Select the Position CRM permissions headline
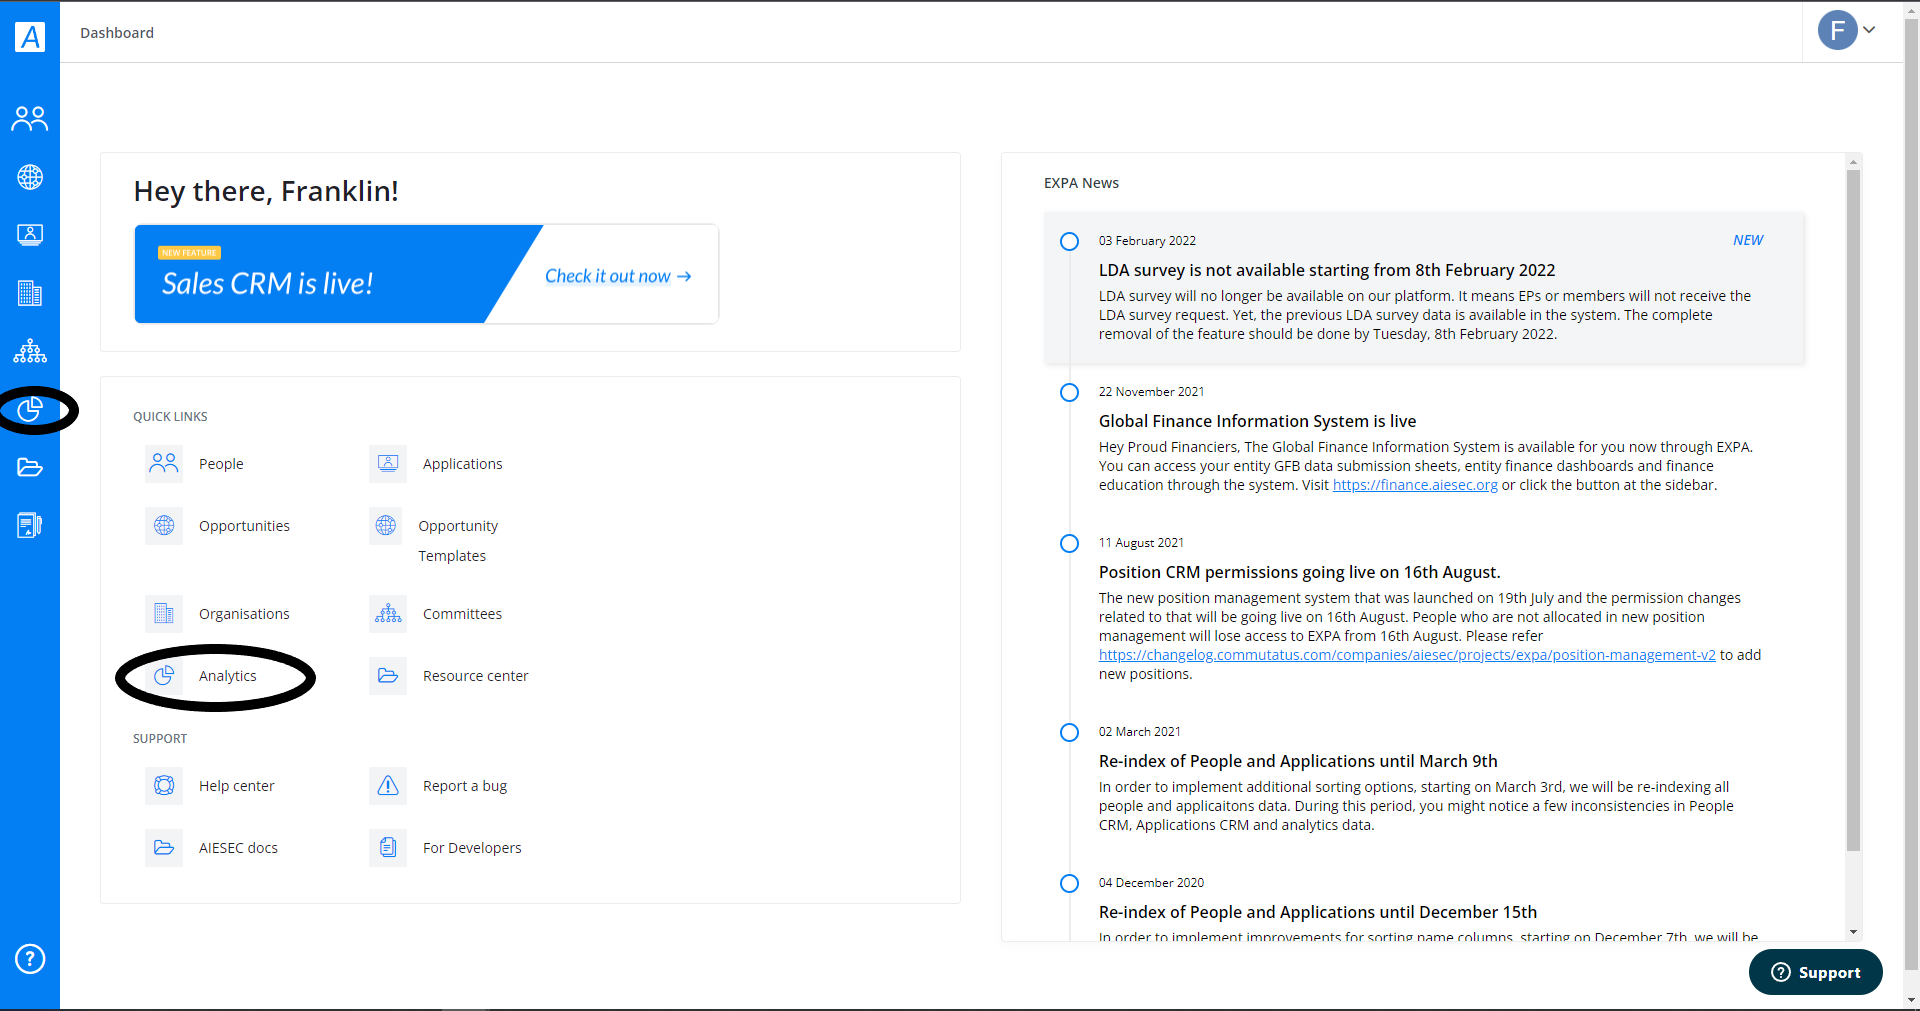1920x1011 pixels. (1299, 572)
